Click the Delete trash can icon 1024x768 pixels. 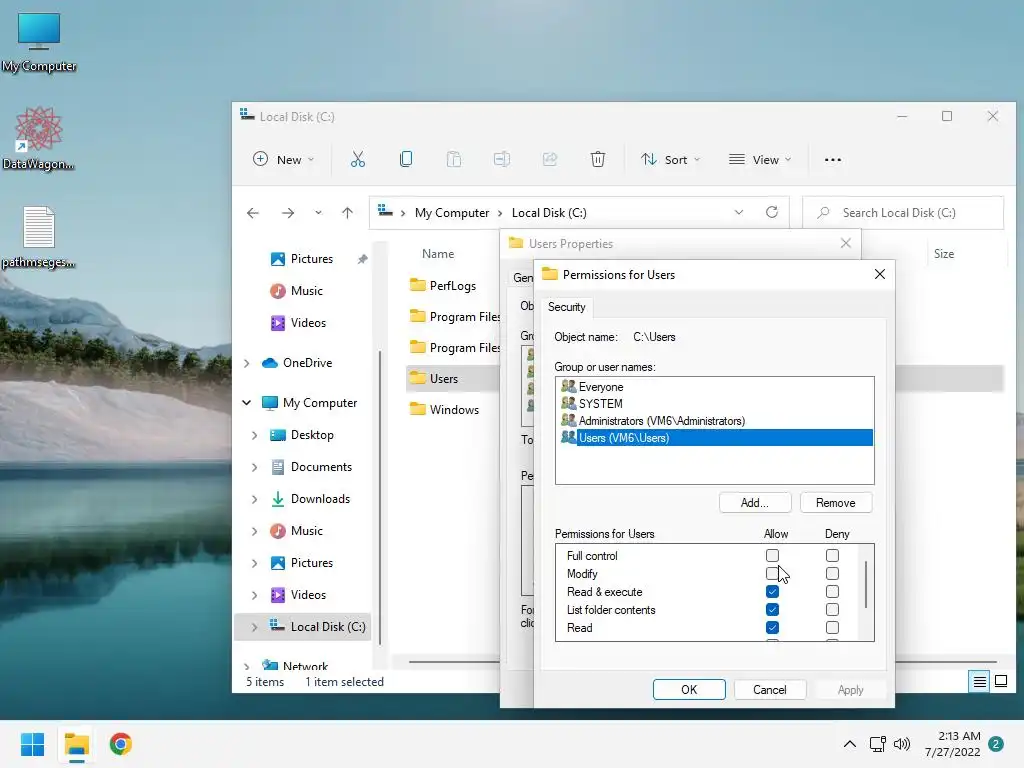tap(598, 159)
